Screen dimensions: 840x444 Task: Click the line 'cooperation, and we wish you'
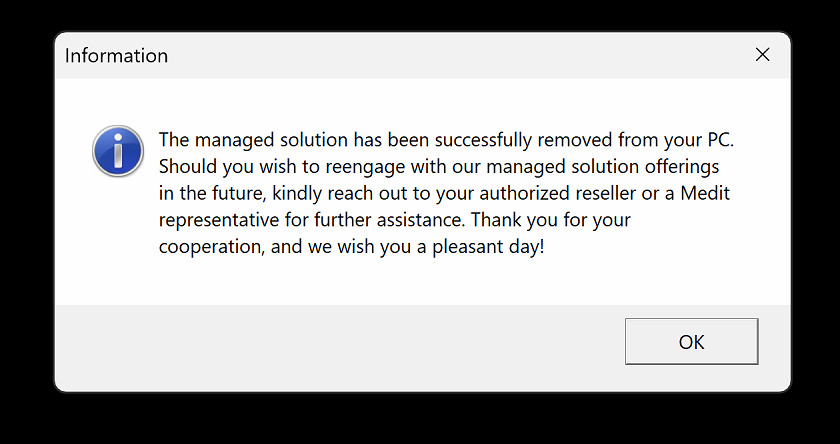tap(351, 247)
